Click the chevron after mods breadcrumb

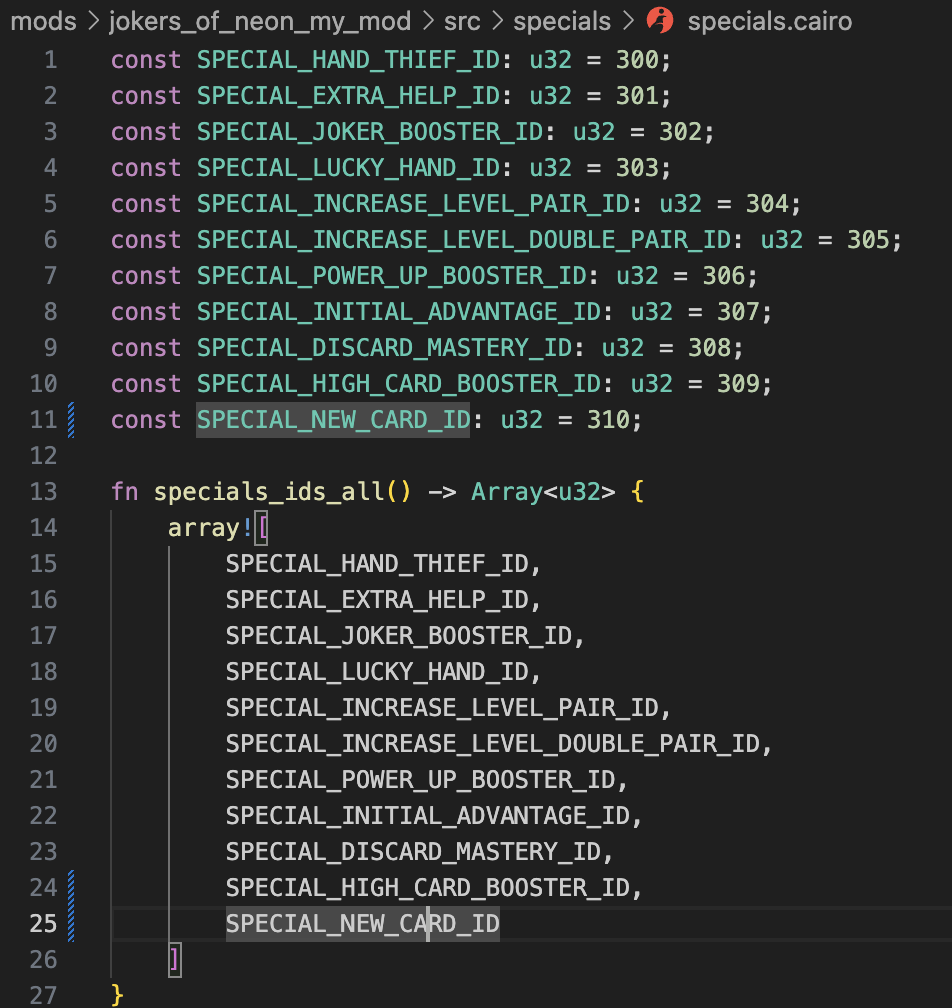pyautogui.click(x=93, y=21)
